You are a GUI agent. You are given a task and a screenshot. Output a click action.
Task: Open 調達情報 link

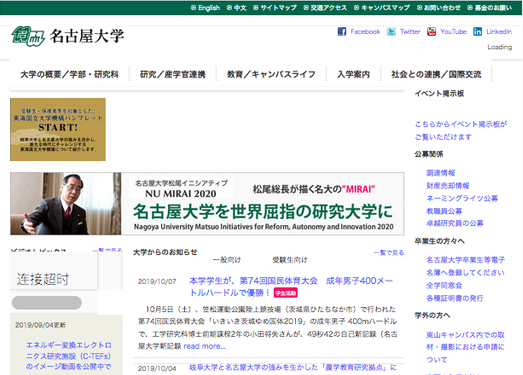[441, 173]
